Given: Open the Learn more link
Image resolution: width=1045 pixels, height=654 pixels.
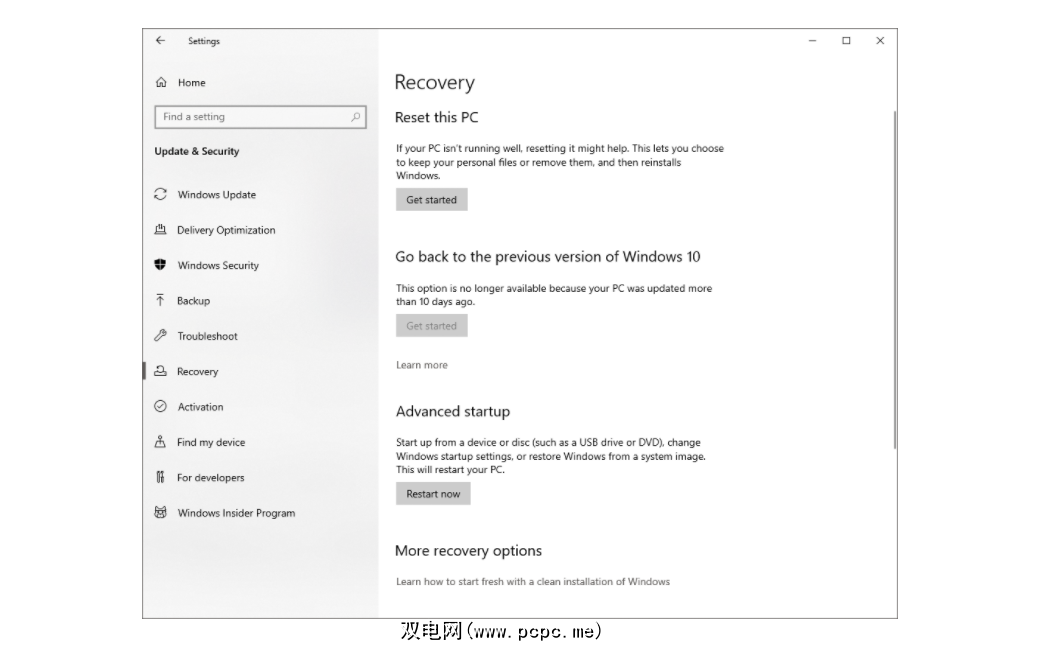Looking at the screenshot, I should click(x=421, y=365).
